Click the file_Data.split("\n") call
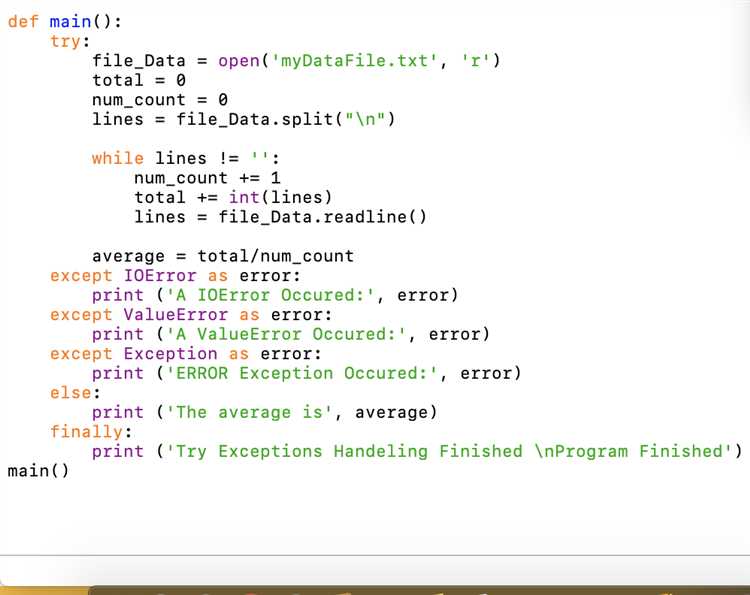Screen dimensions: 750x595 tap(286, 119)
